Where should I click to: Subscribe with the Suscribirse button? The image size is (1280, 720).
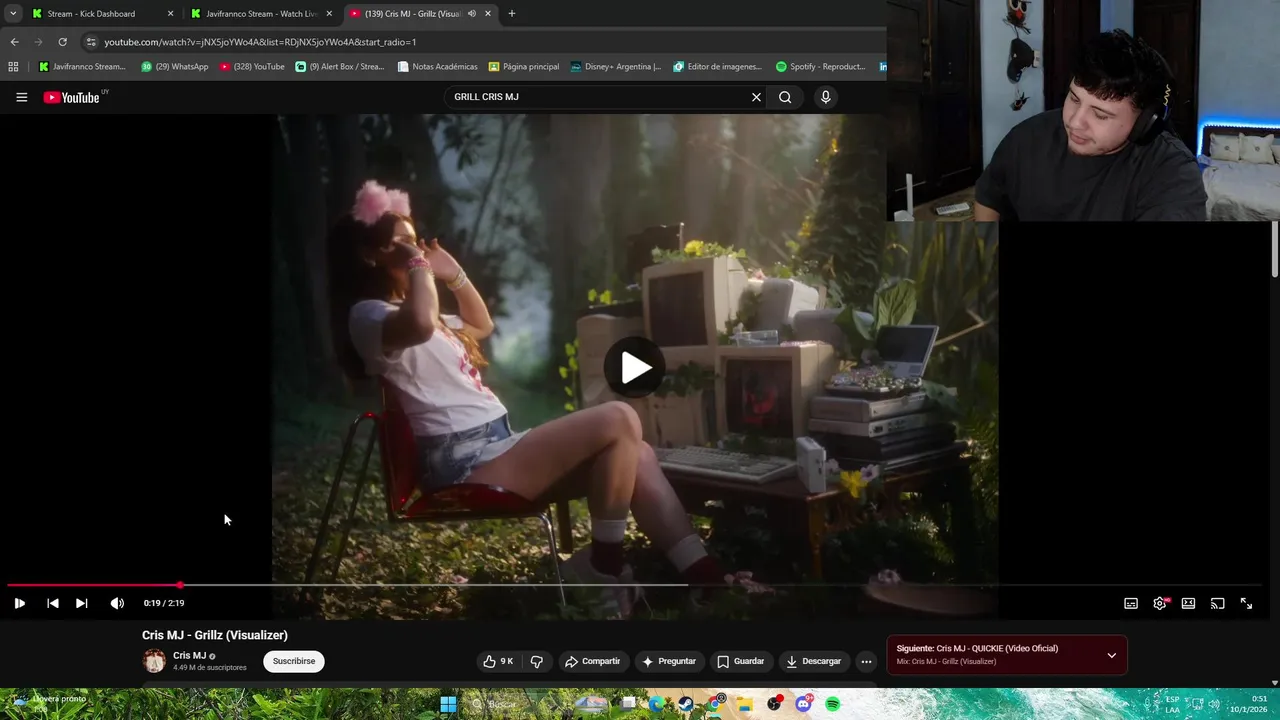pyautogui.click(x=294, y=661)
